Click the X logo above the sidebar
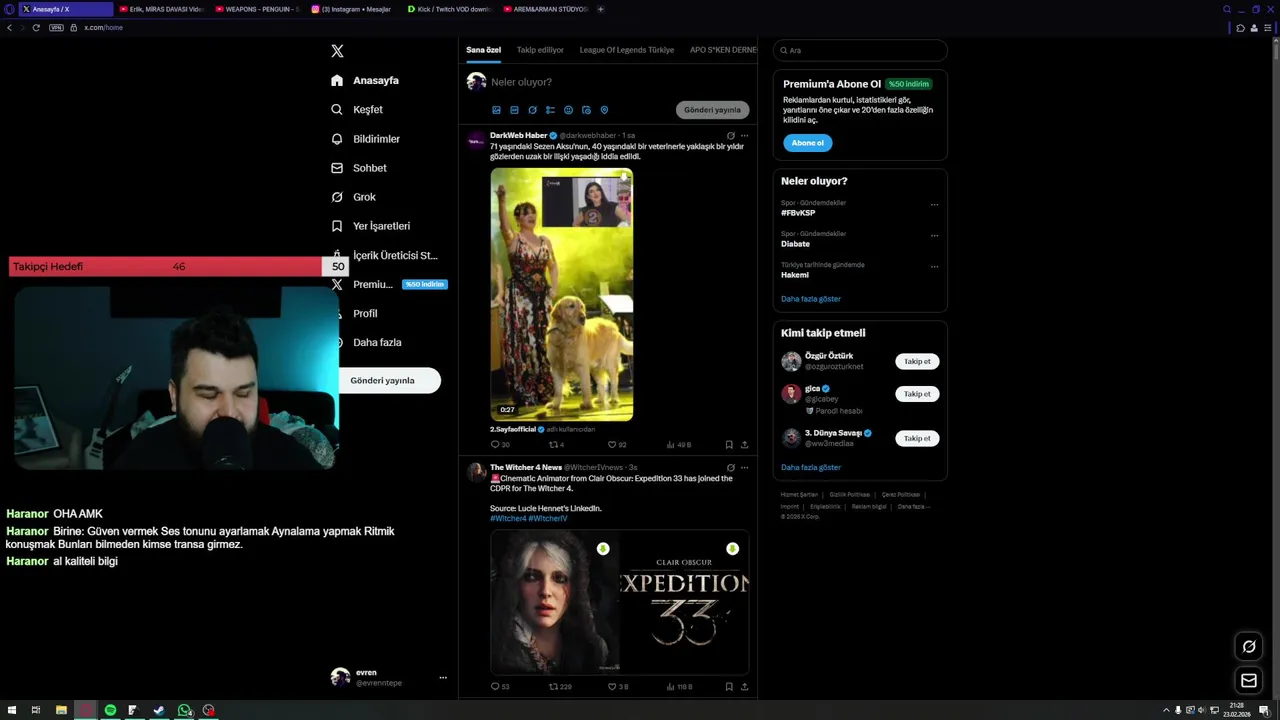 pos(337,51)
